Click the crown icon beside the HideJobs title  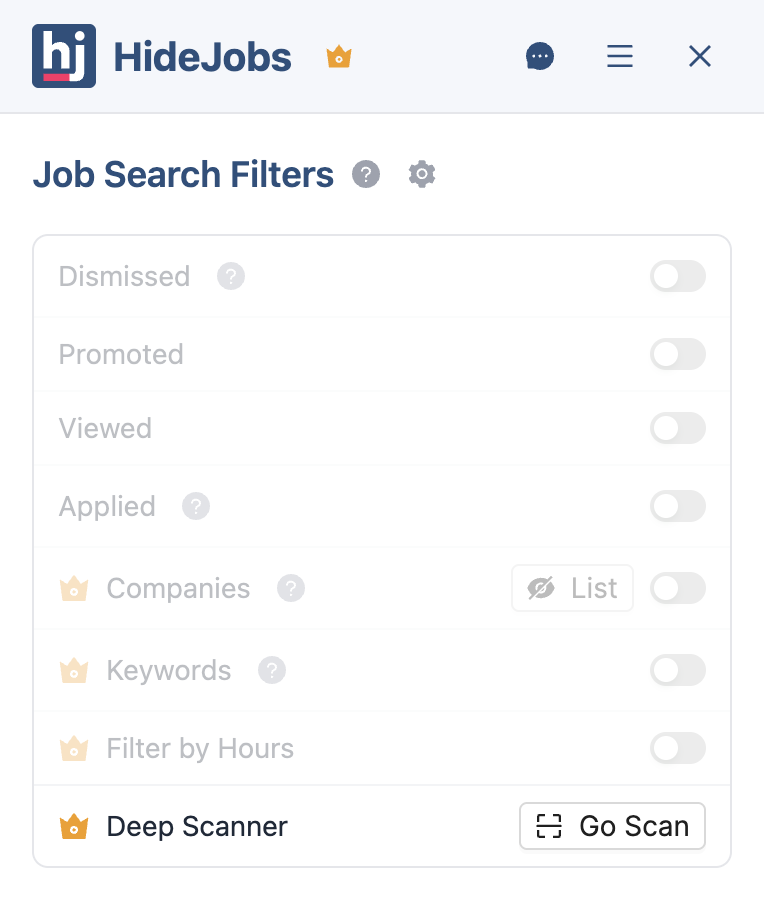click(x=338, y=57)
